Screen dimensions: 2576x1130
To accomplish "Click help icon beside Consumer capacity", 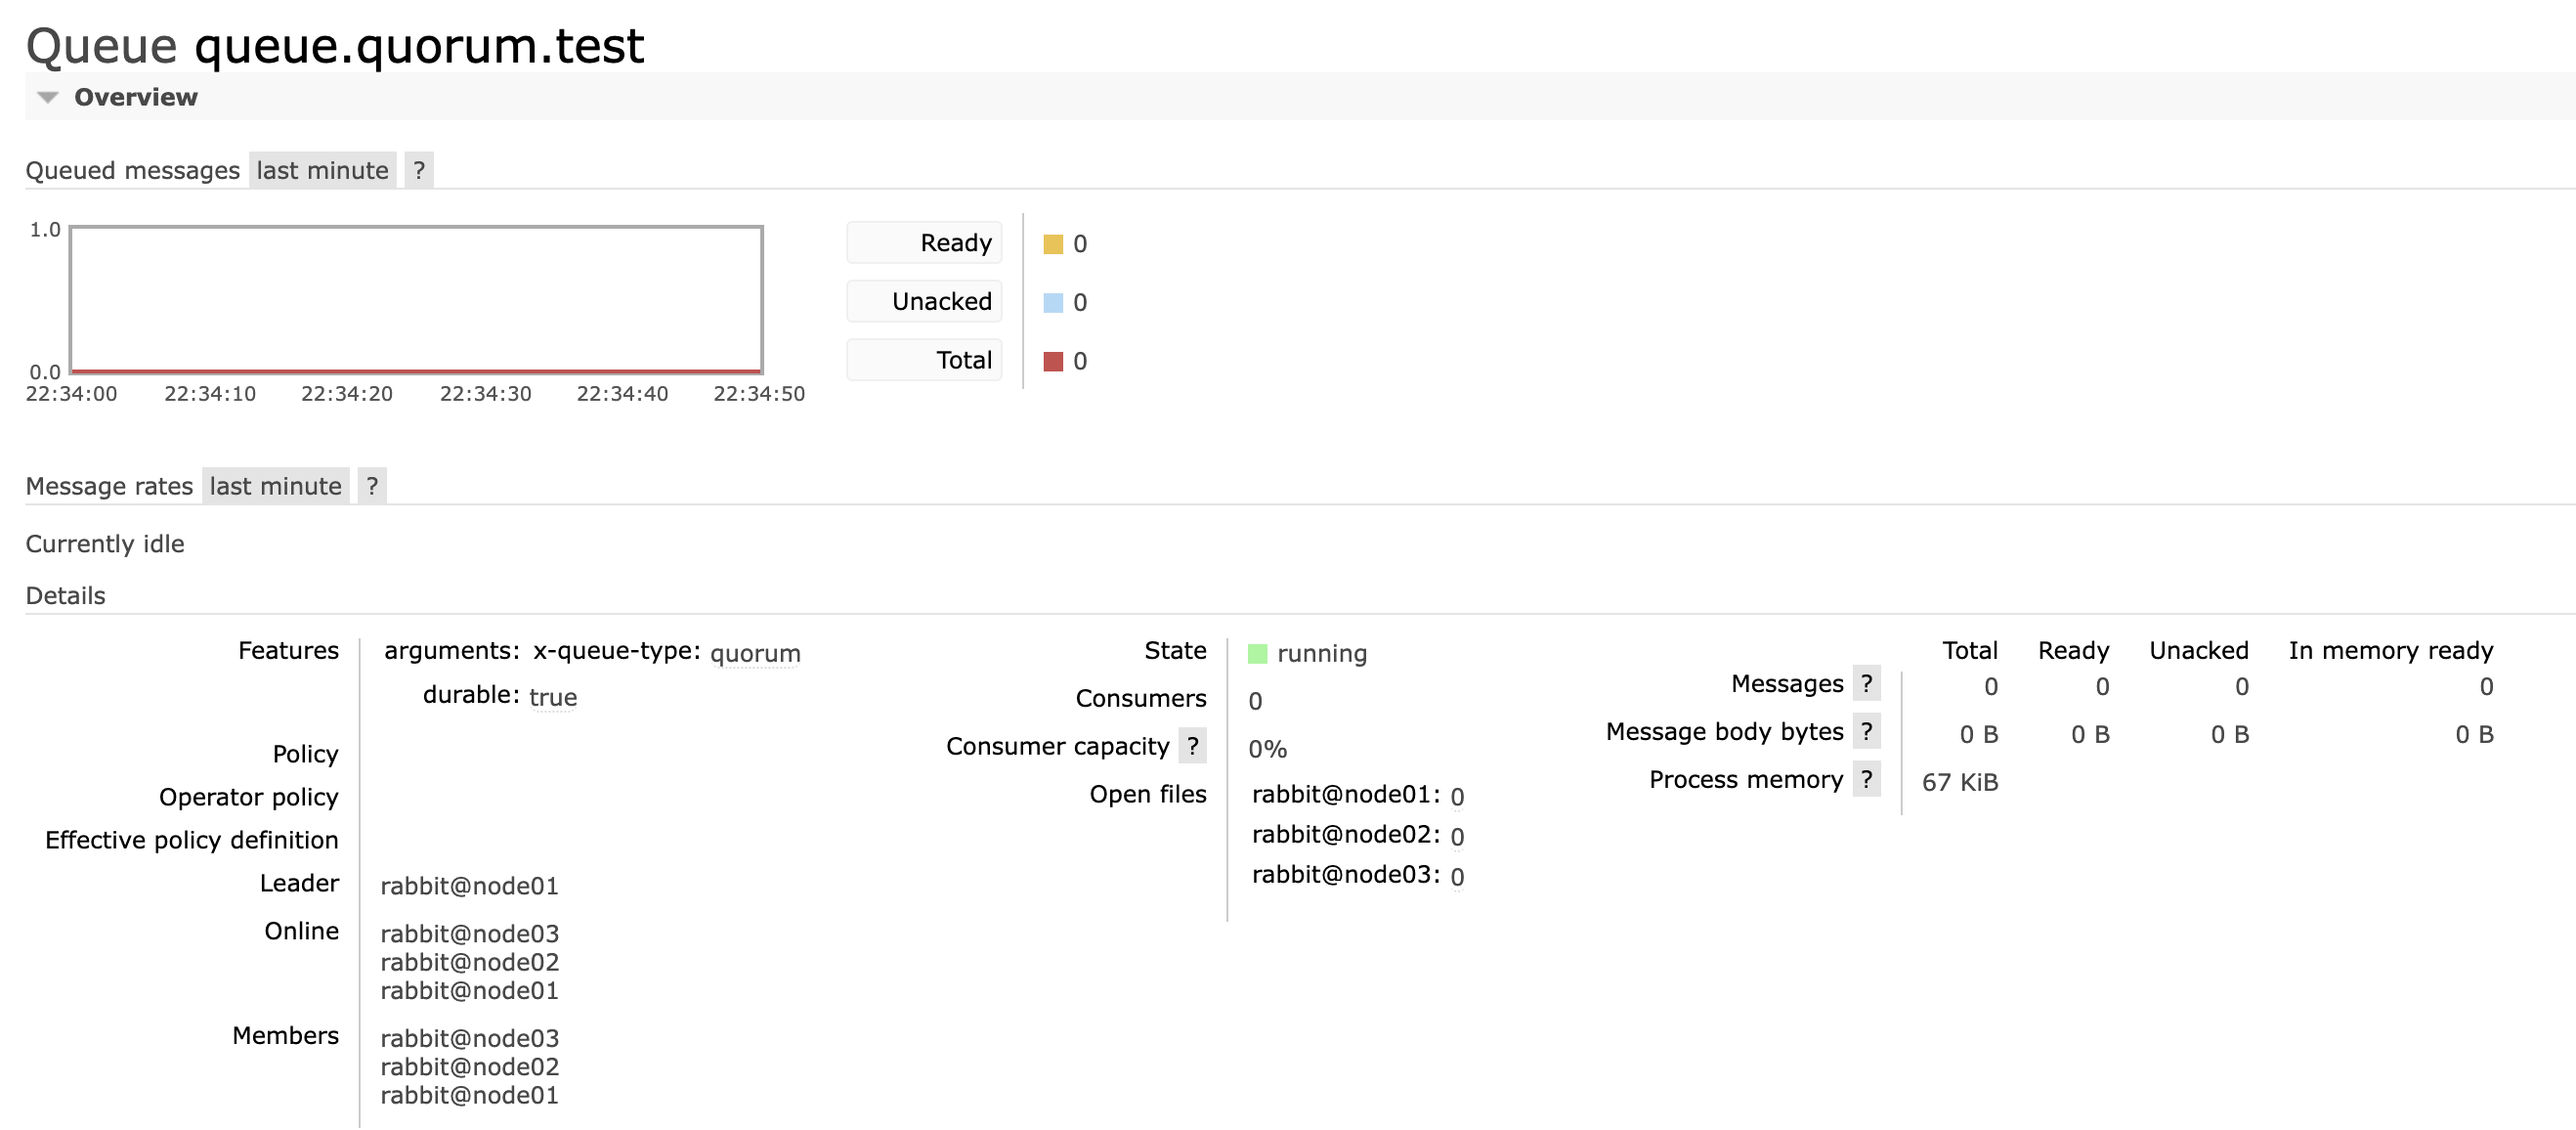I will pyautogui.click(x=1192, y=746).
